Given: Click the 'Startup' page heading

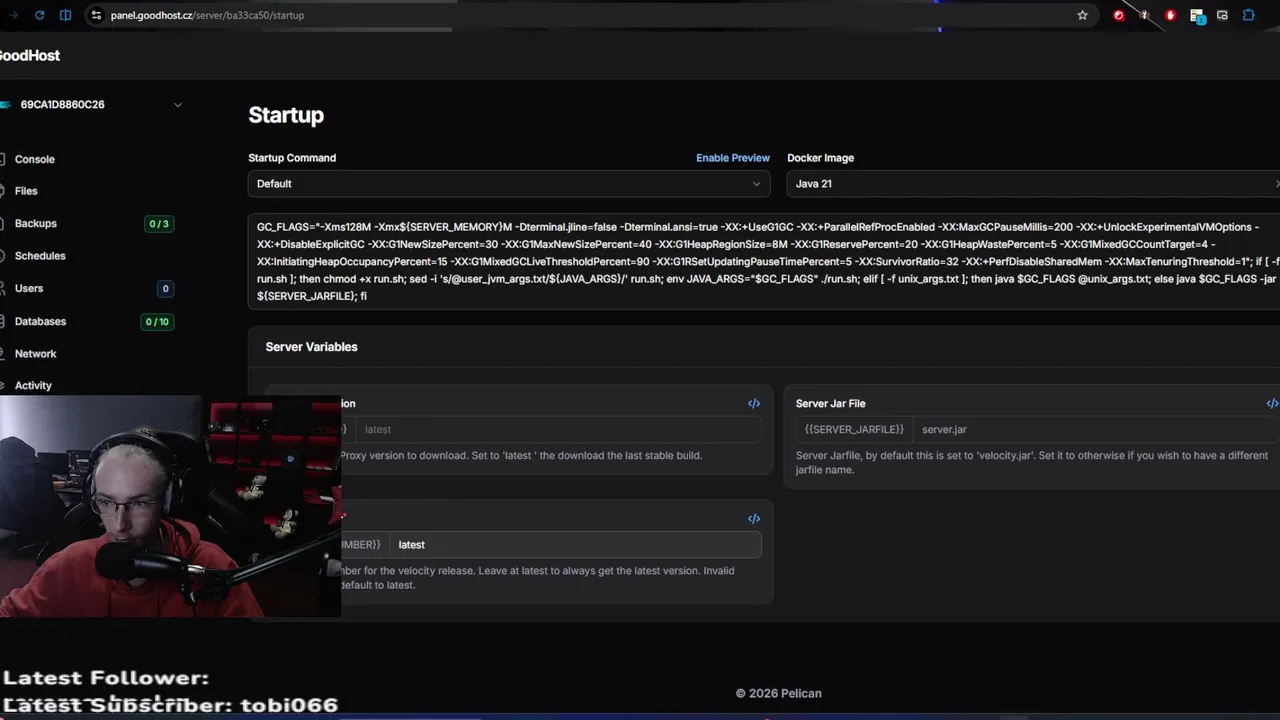Looking at the screenshot, I should [x=286, y=115].
